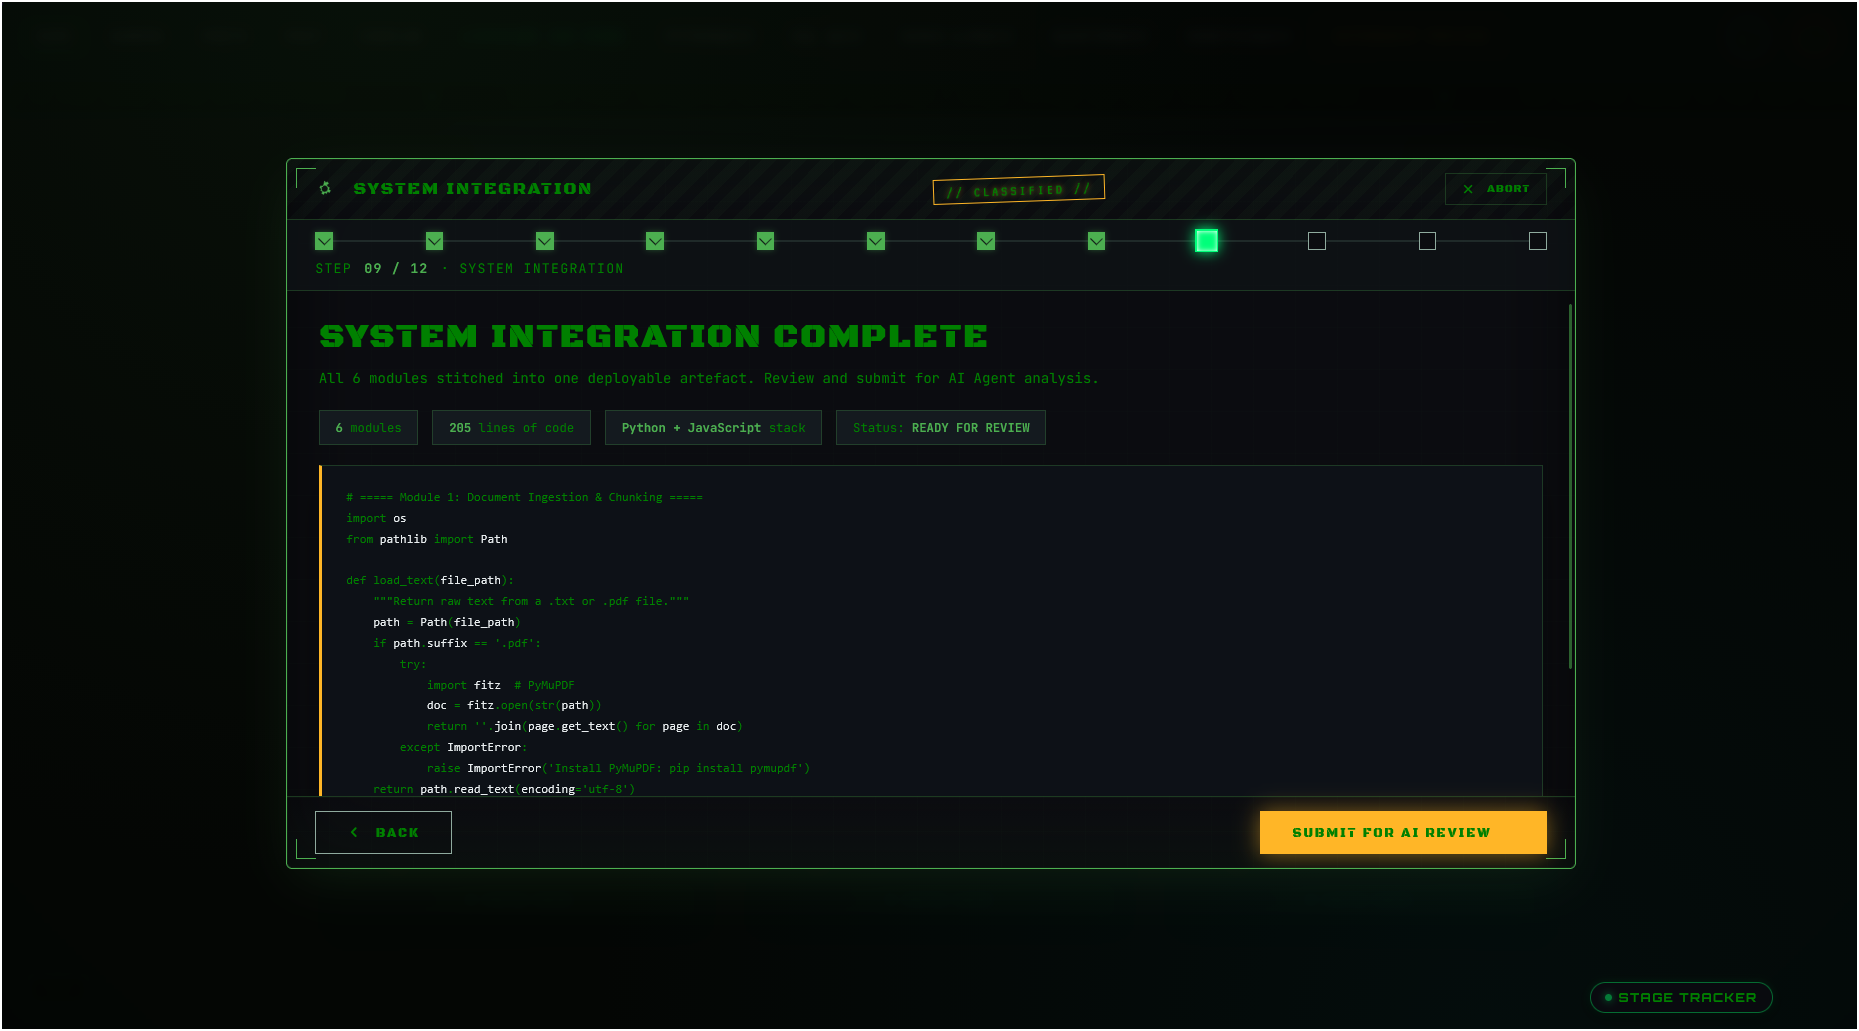Go back to the previous step

click(x=383, y=832)
